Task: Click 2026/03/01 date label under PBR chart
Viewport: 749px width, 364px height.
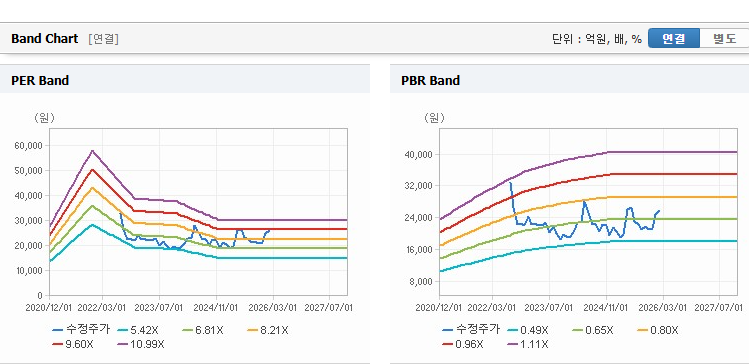Action: [663, 308]
